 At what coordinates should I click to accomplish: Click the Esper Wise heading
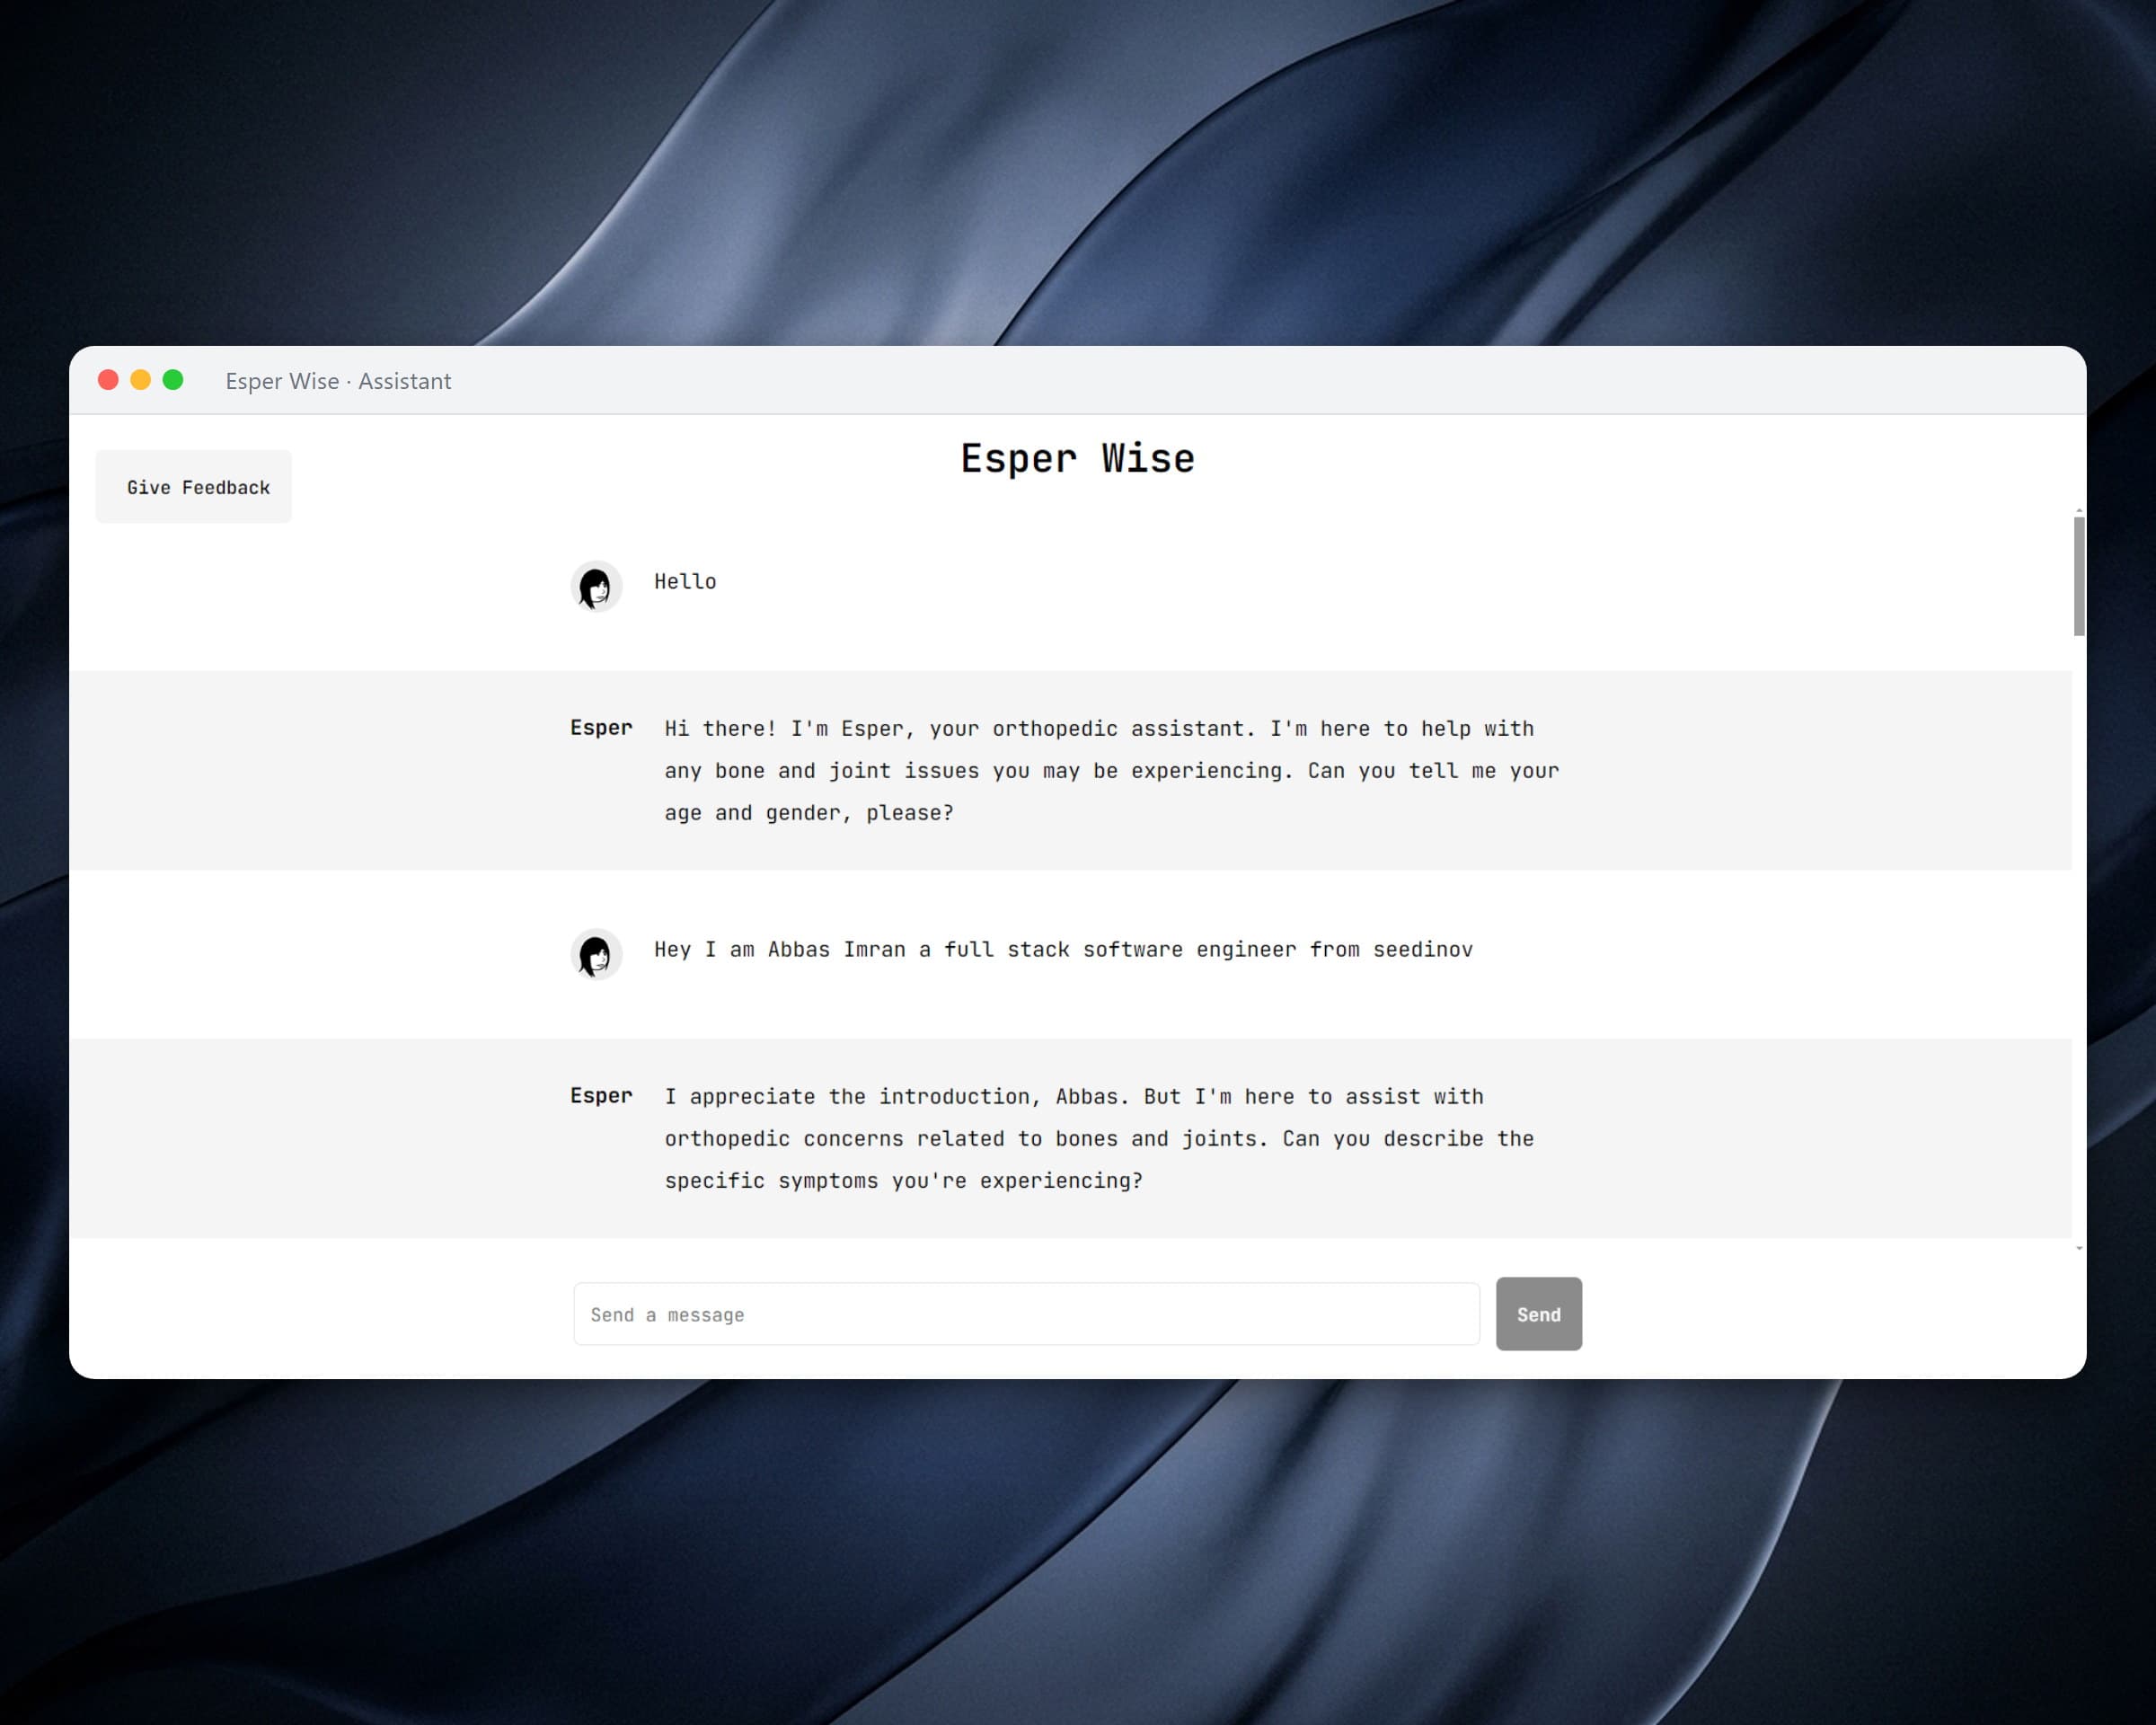[x=1077, y=459]
